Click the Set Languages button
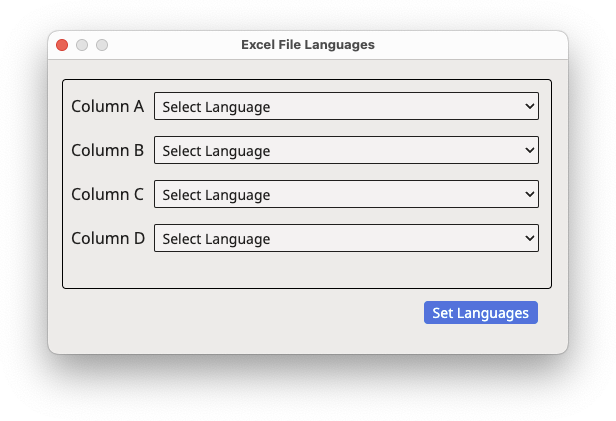The width and height of the screenshot is (616, 421). tap(480, 313)
